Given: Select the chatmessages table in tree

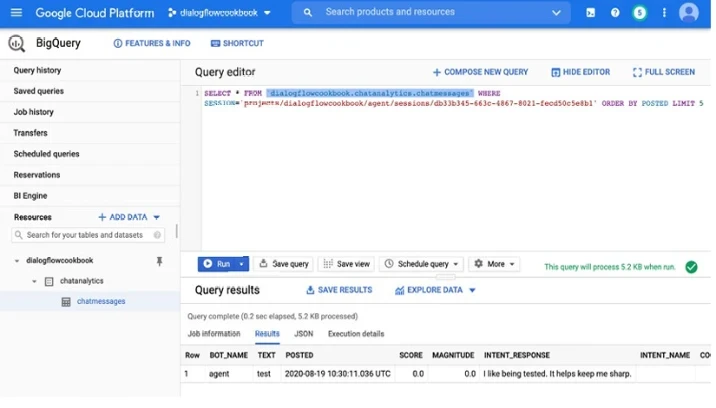Looking at the screenshot, I should pyautogui.click(x=101, y=302).
